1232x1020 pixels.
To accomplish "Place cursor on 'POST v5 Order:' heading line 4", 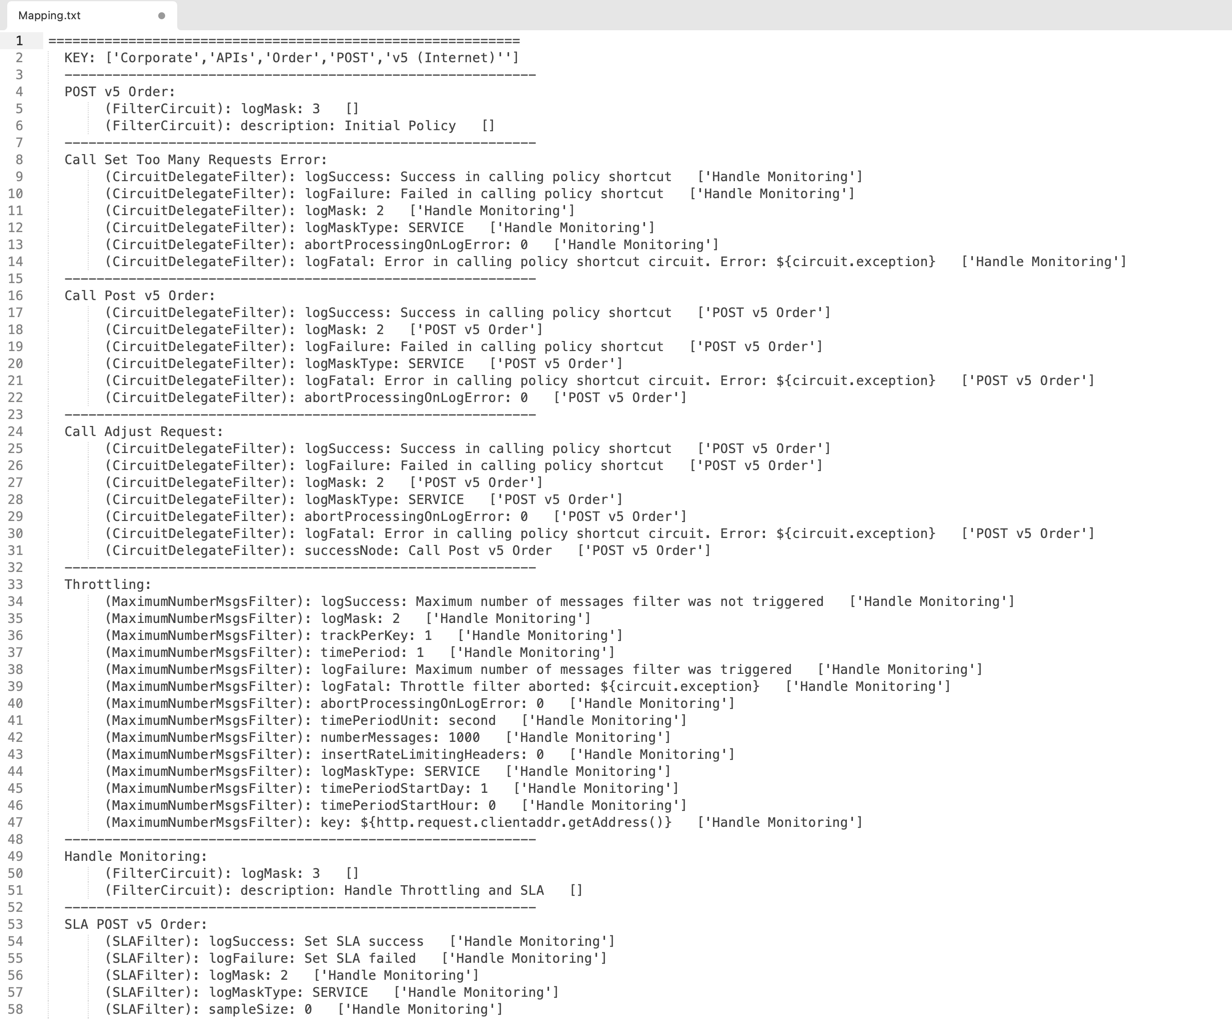I will point(119,92).
